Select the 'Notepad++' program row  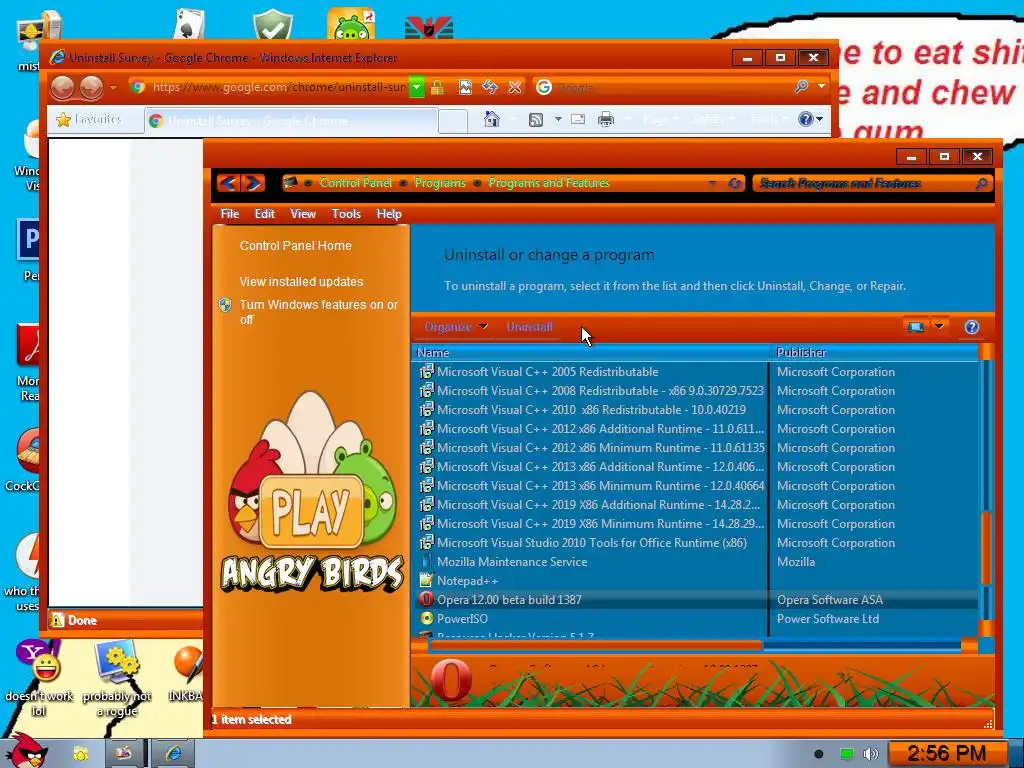click(696, 581)
